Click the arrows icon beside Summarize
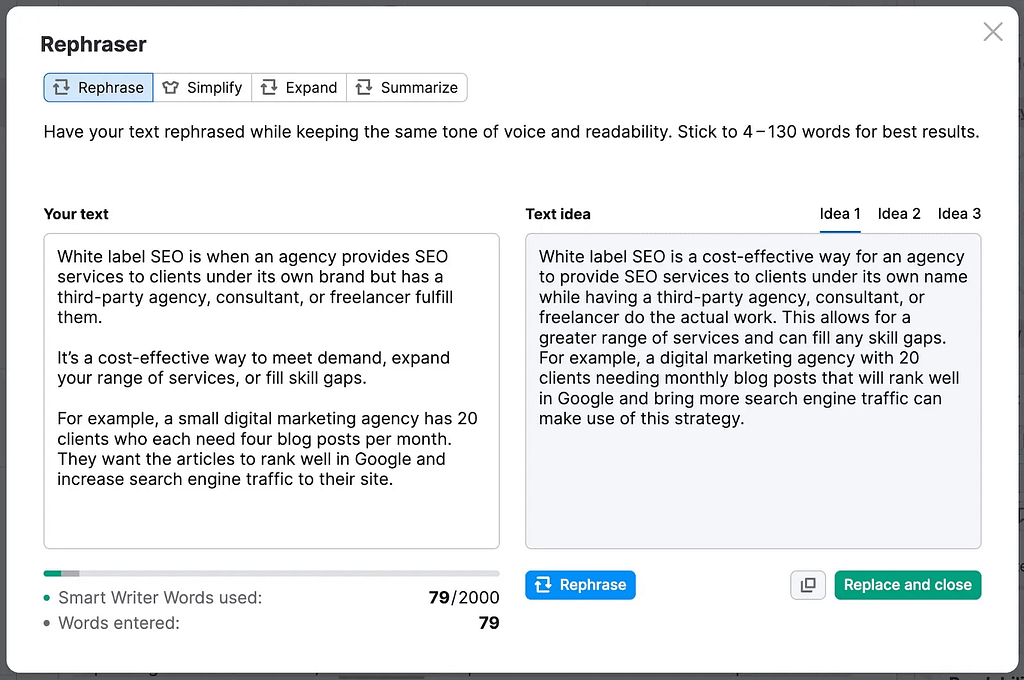 (364, 88)
